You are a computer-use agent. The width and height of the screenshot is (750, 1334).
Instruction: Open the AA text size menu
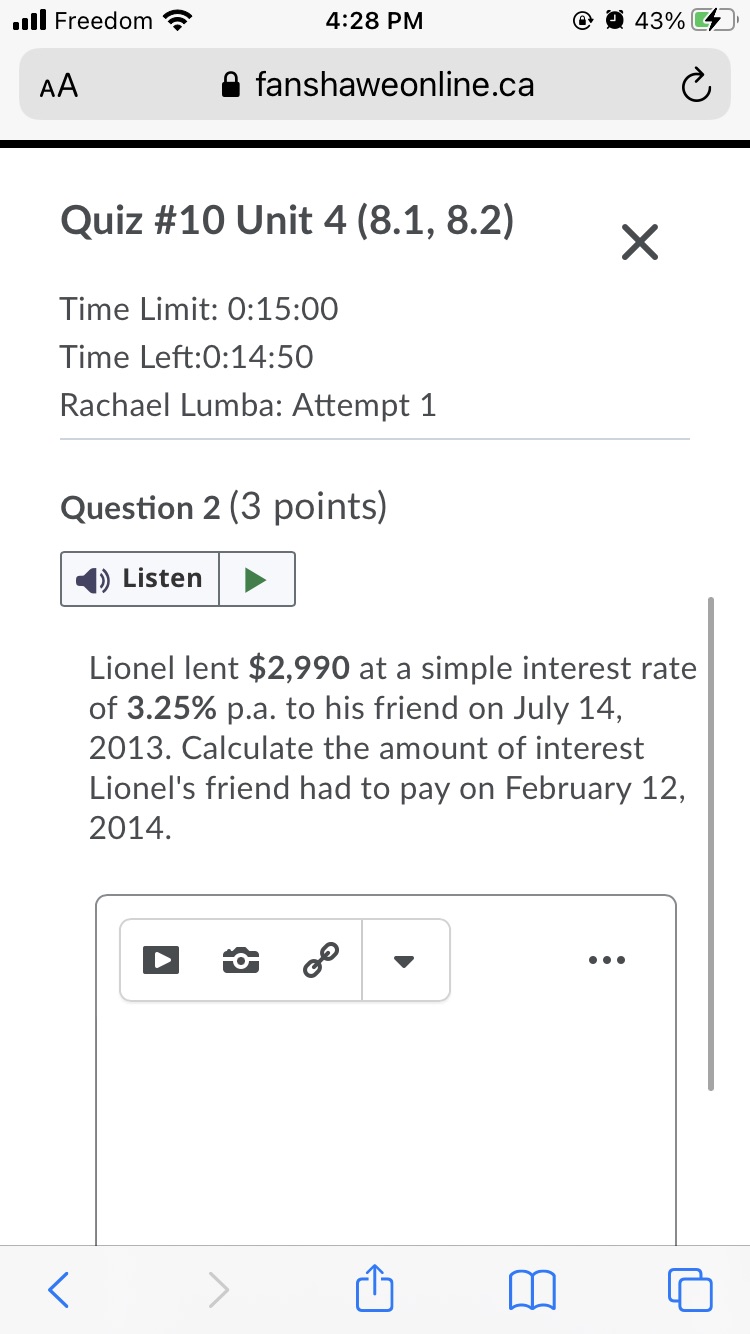click(x=59, y=87)
